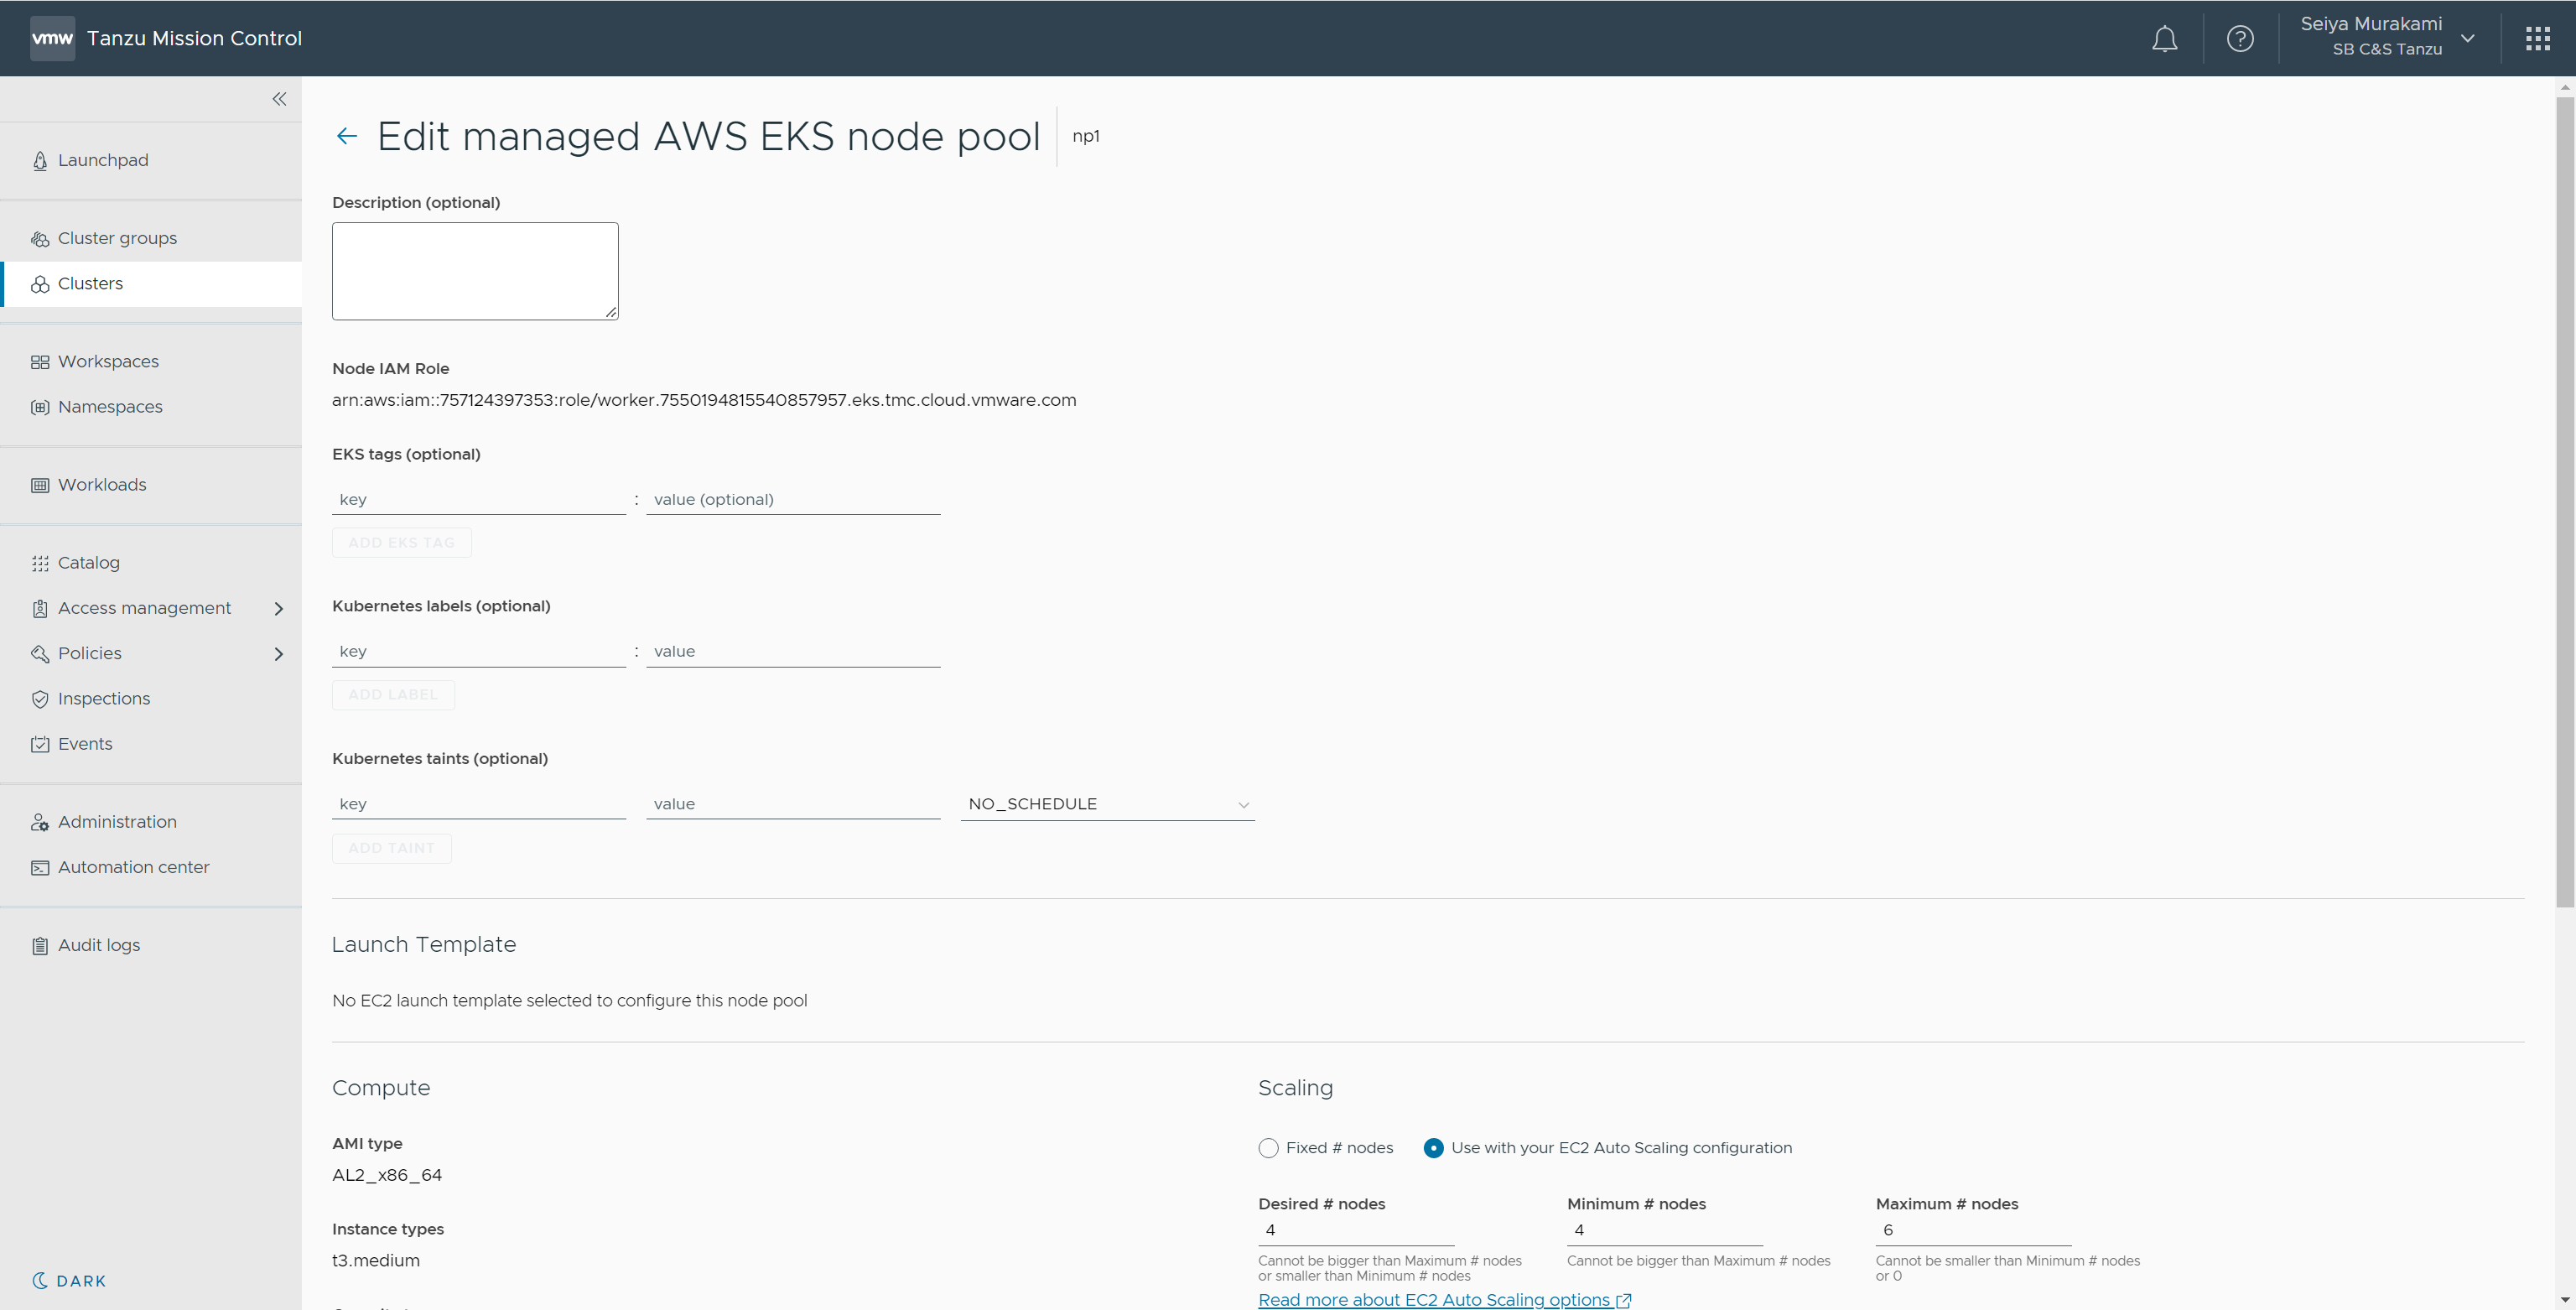Select Fixed # nodes radio button
This screenshot has height=1310, width=2576.
point(1268,1148)
